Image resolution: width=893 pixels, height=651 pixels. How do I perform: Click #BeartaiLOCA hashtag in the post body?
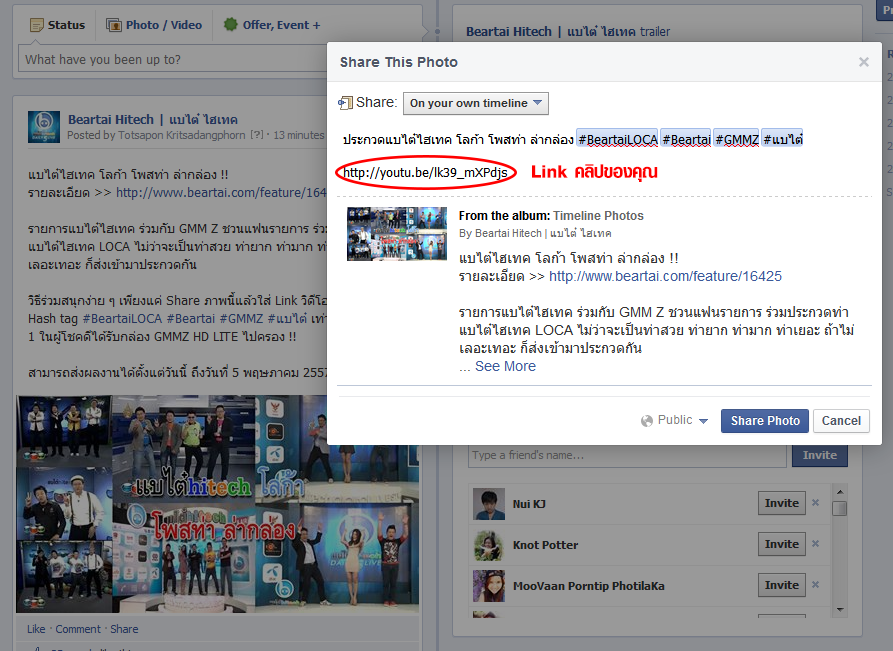pyautogui.click(x=122, y=318)
